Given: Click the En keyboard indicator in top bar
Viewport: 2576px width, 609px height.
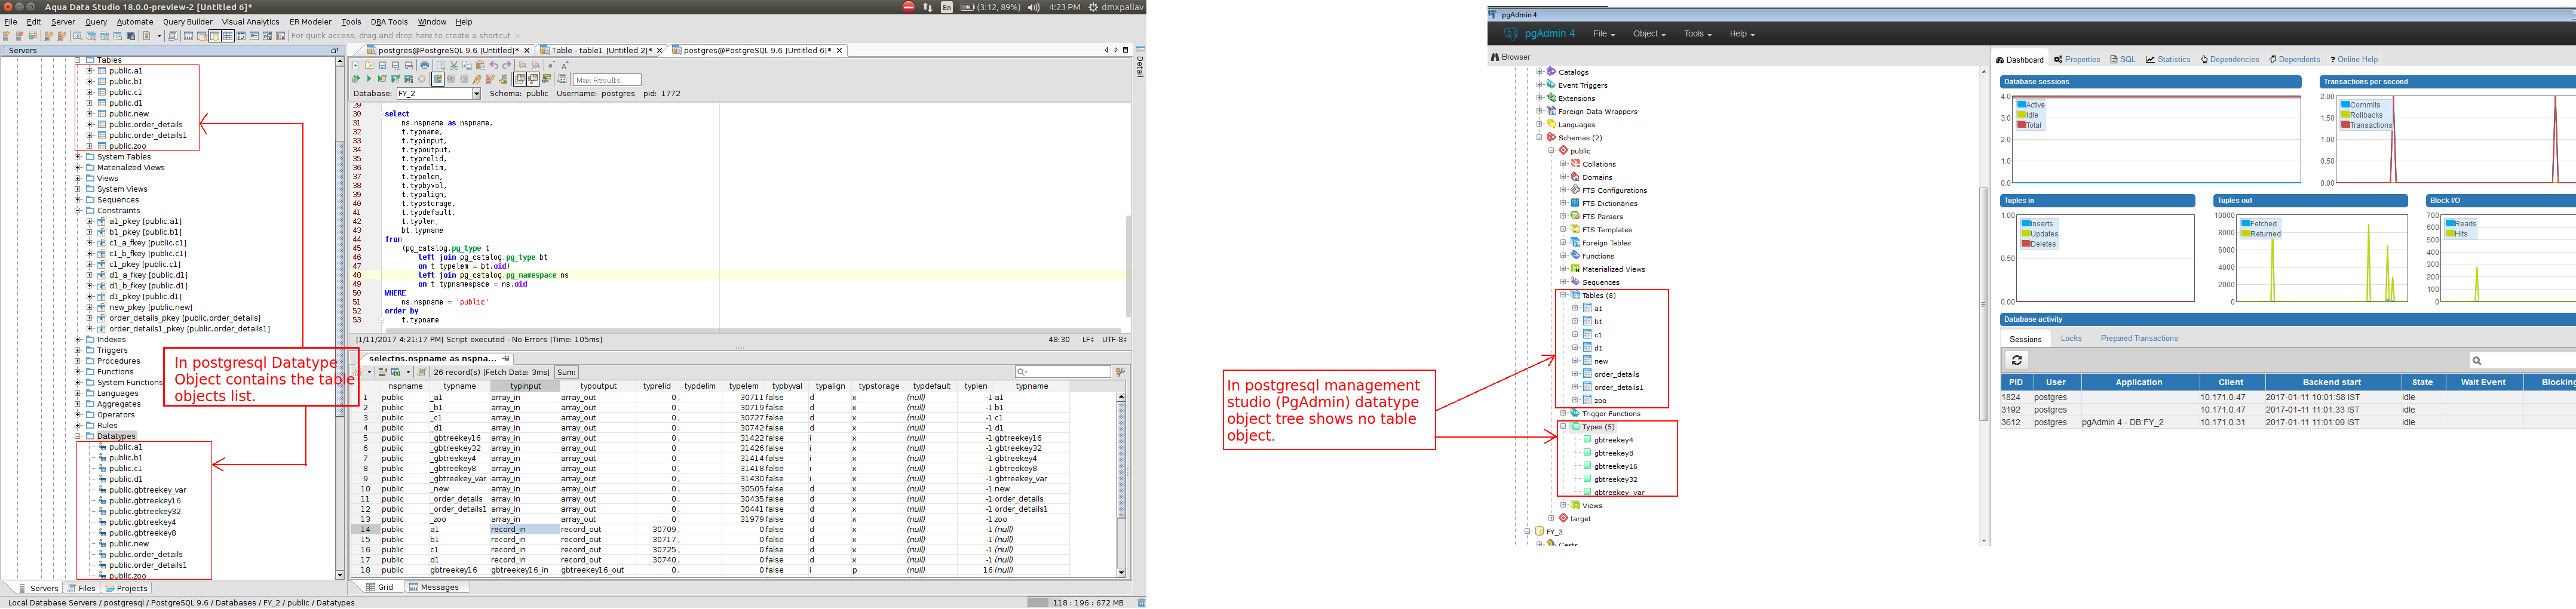Looking at the screenshot, I should (947, 7).
